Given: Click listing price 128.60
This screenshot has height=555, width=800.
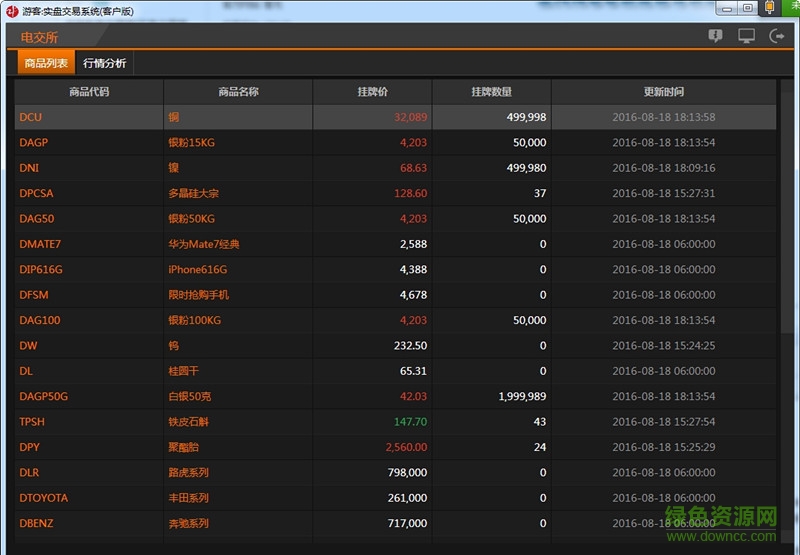Looking at the screenshot, I should pos(411,193).
